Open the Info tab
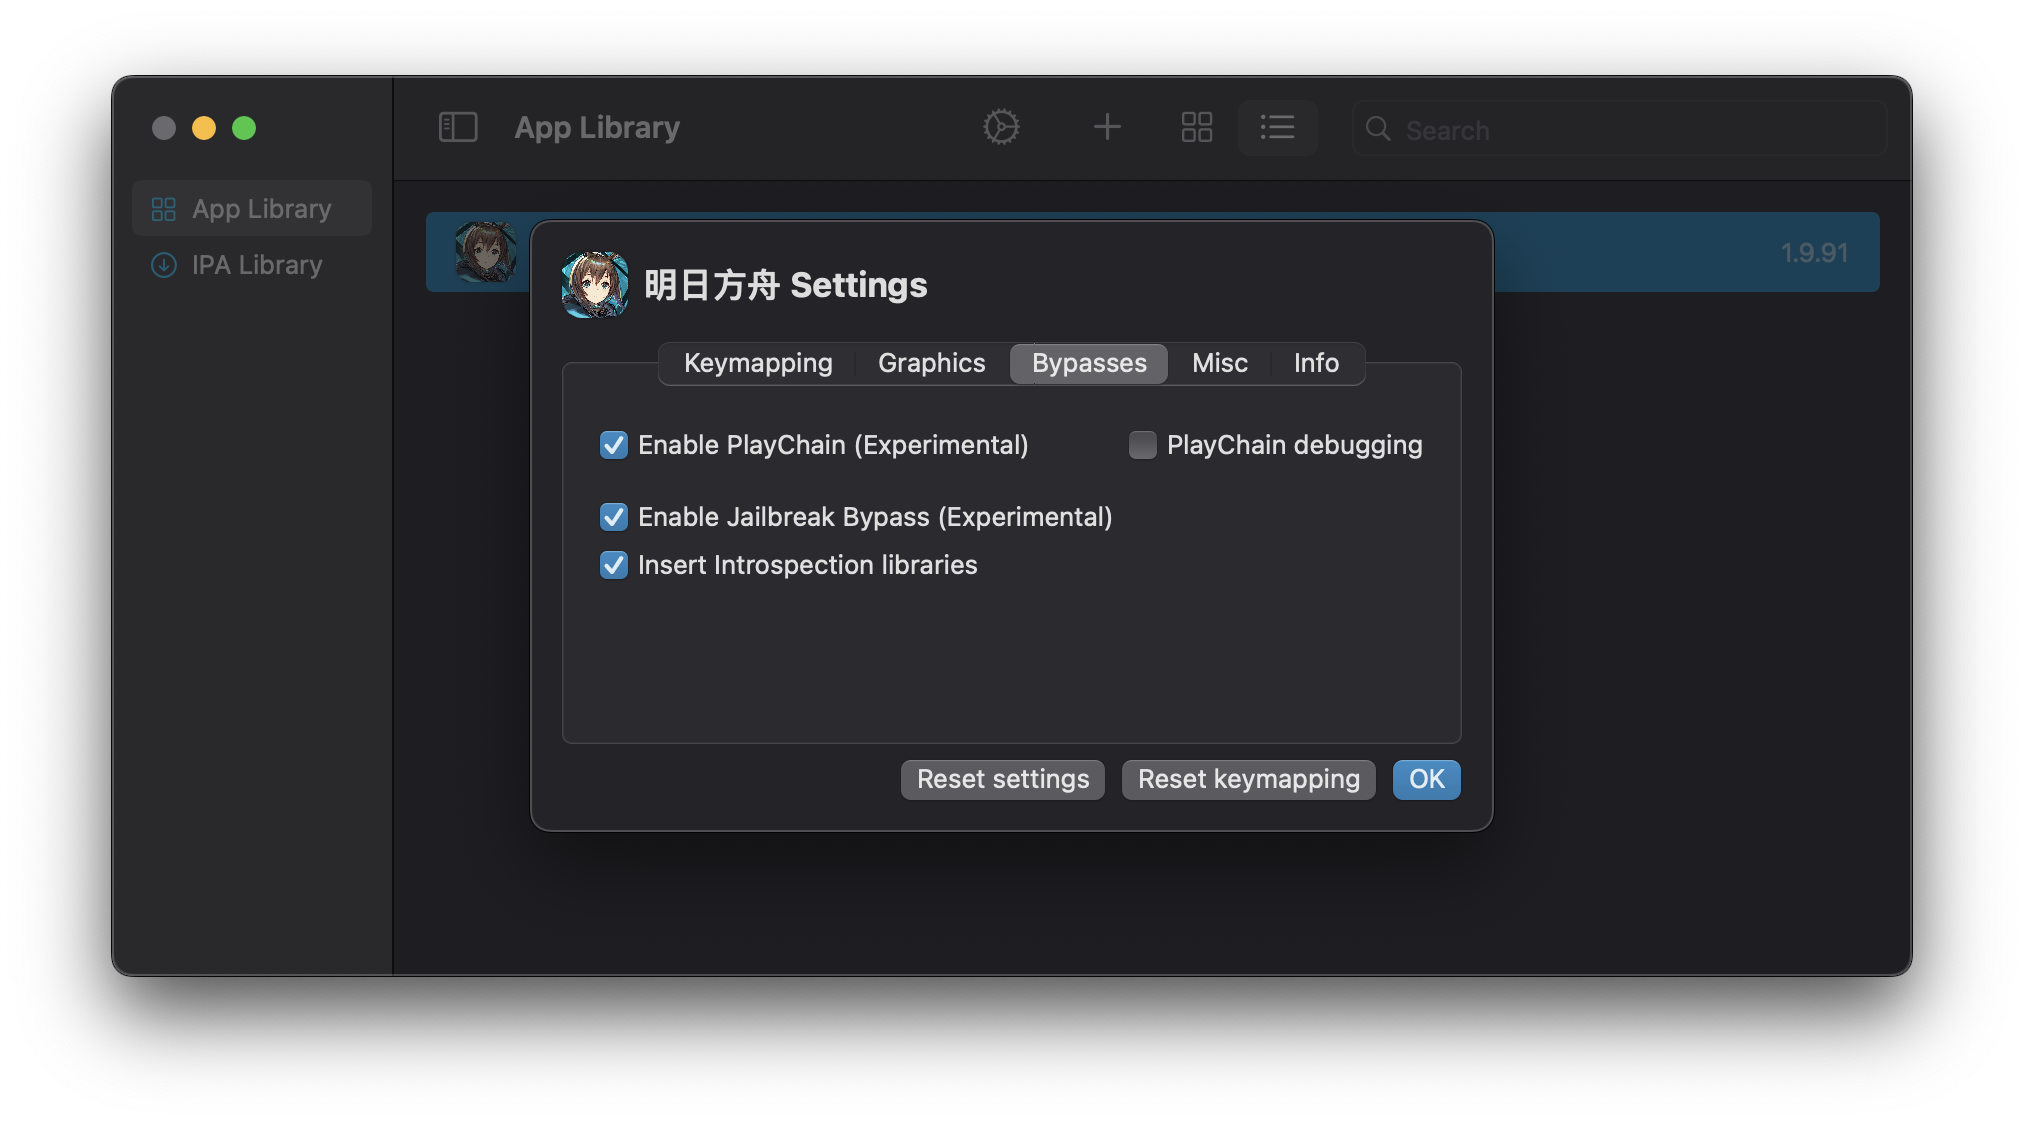The image size is (2024, 1124). click(1315, 363)
